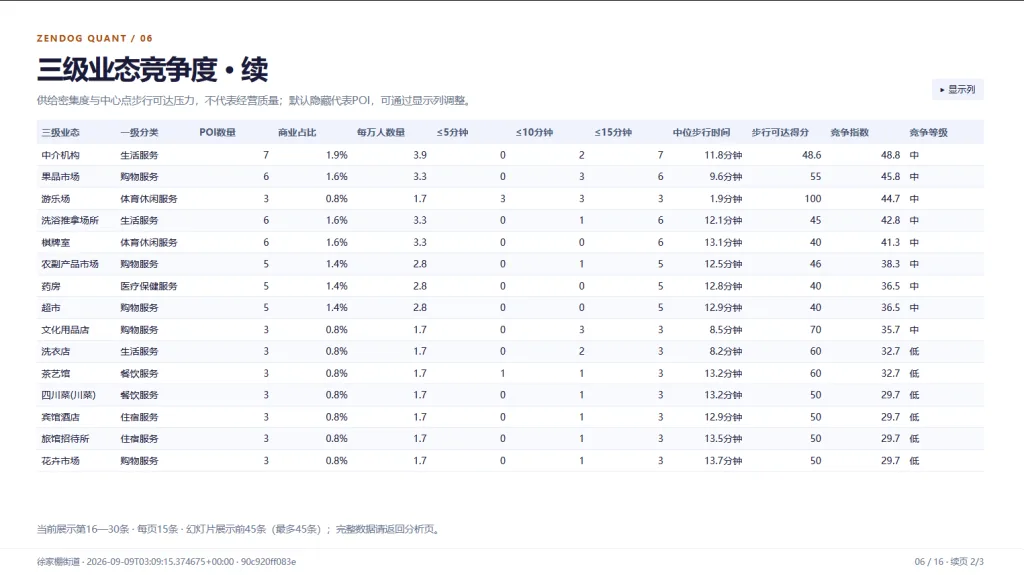This screenshot has height=575, width=1024.
Task: Select the 游乐场 row name
Action: coord(56,199)
